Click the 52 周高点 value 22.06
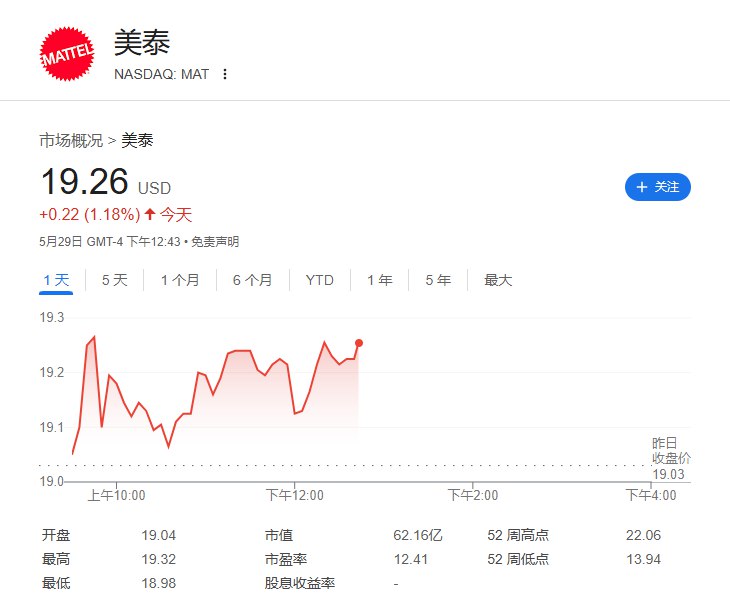The image size is (730, 608). click(643, 535)
